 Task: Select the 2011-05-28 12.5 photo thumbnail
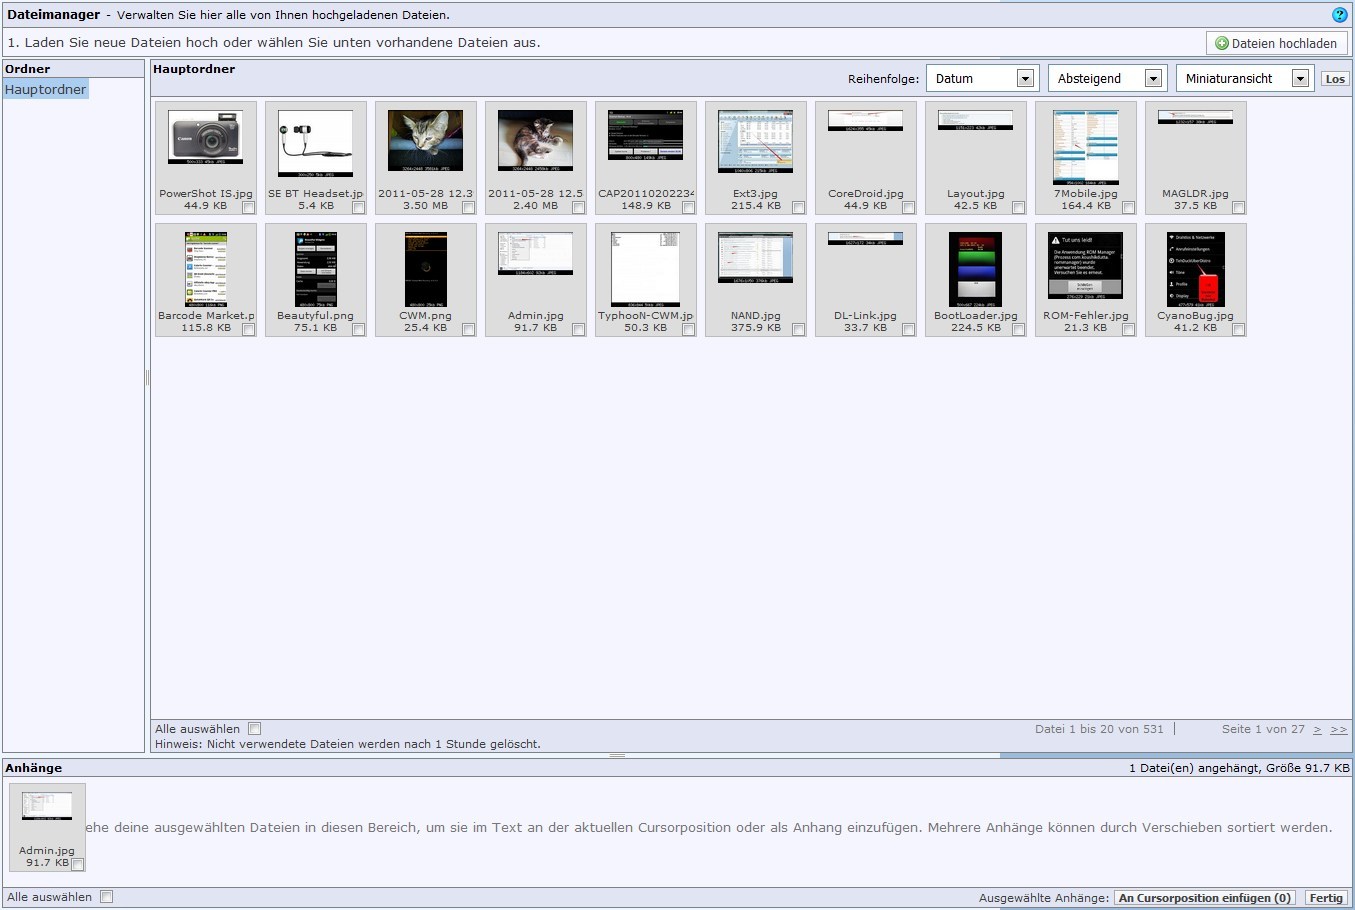(536, 141)
